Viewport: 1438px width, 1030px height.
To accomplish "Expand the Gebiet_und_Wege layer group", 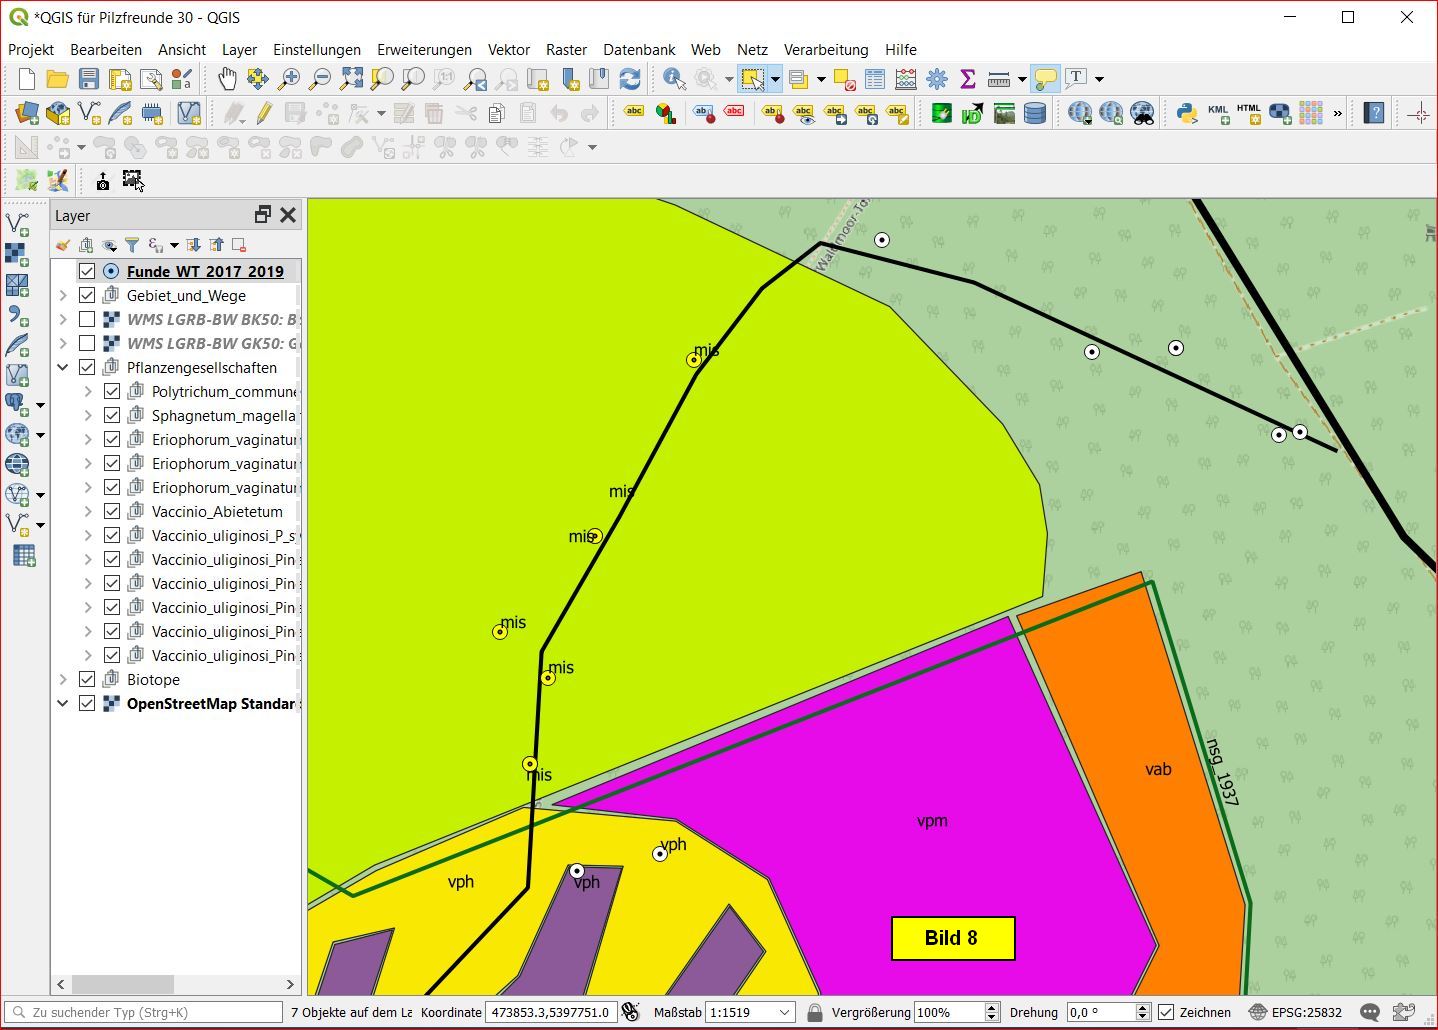I will 63,295.
